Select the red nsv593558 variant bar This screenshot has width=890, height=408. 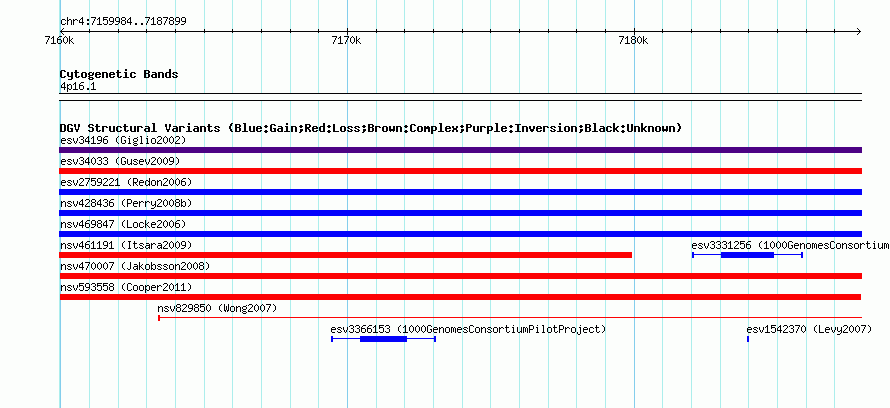[460, 297]
